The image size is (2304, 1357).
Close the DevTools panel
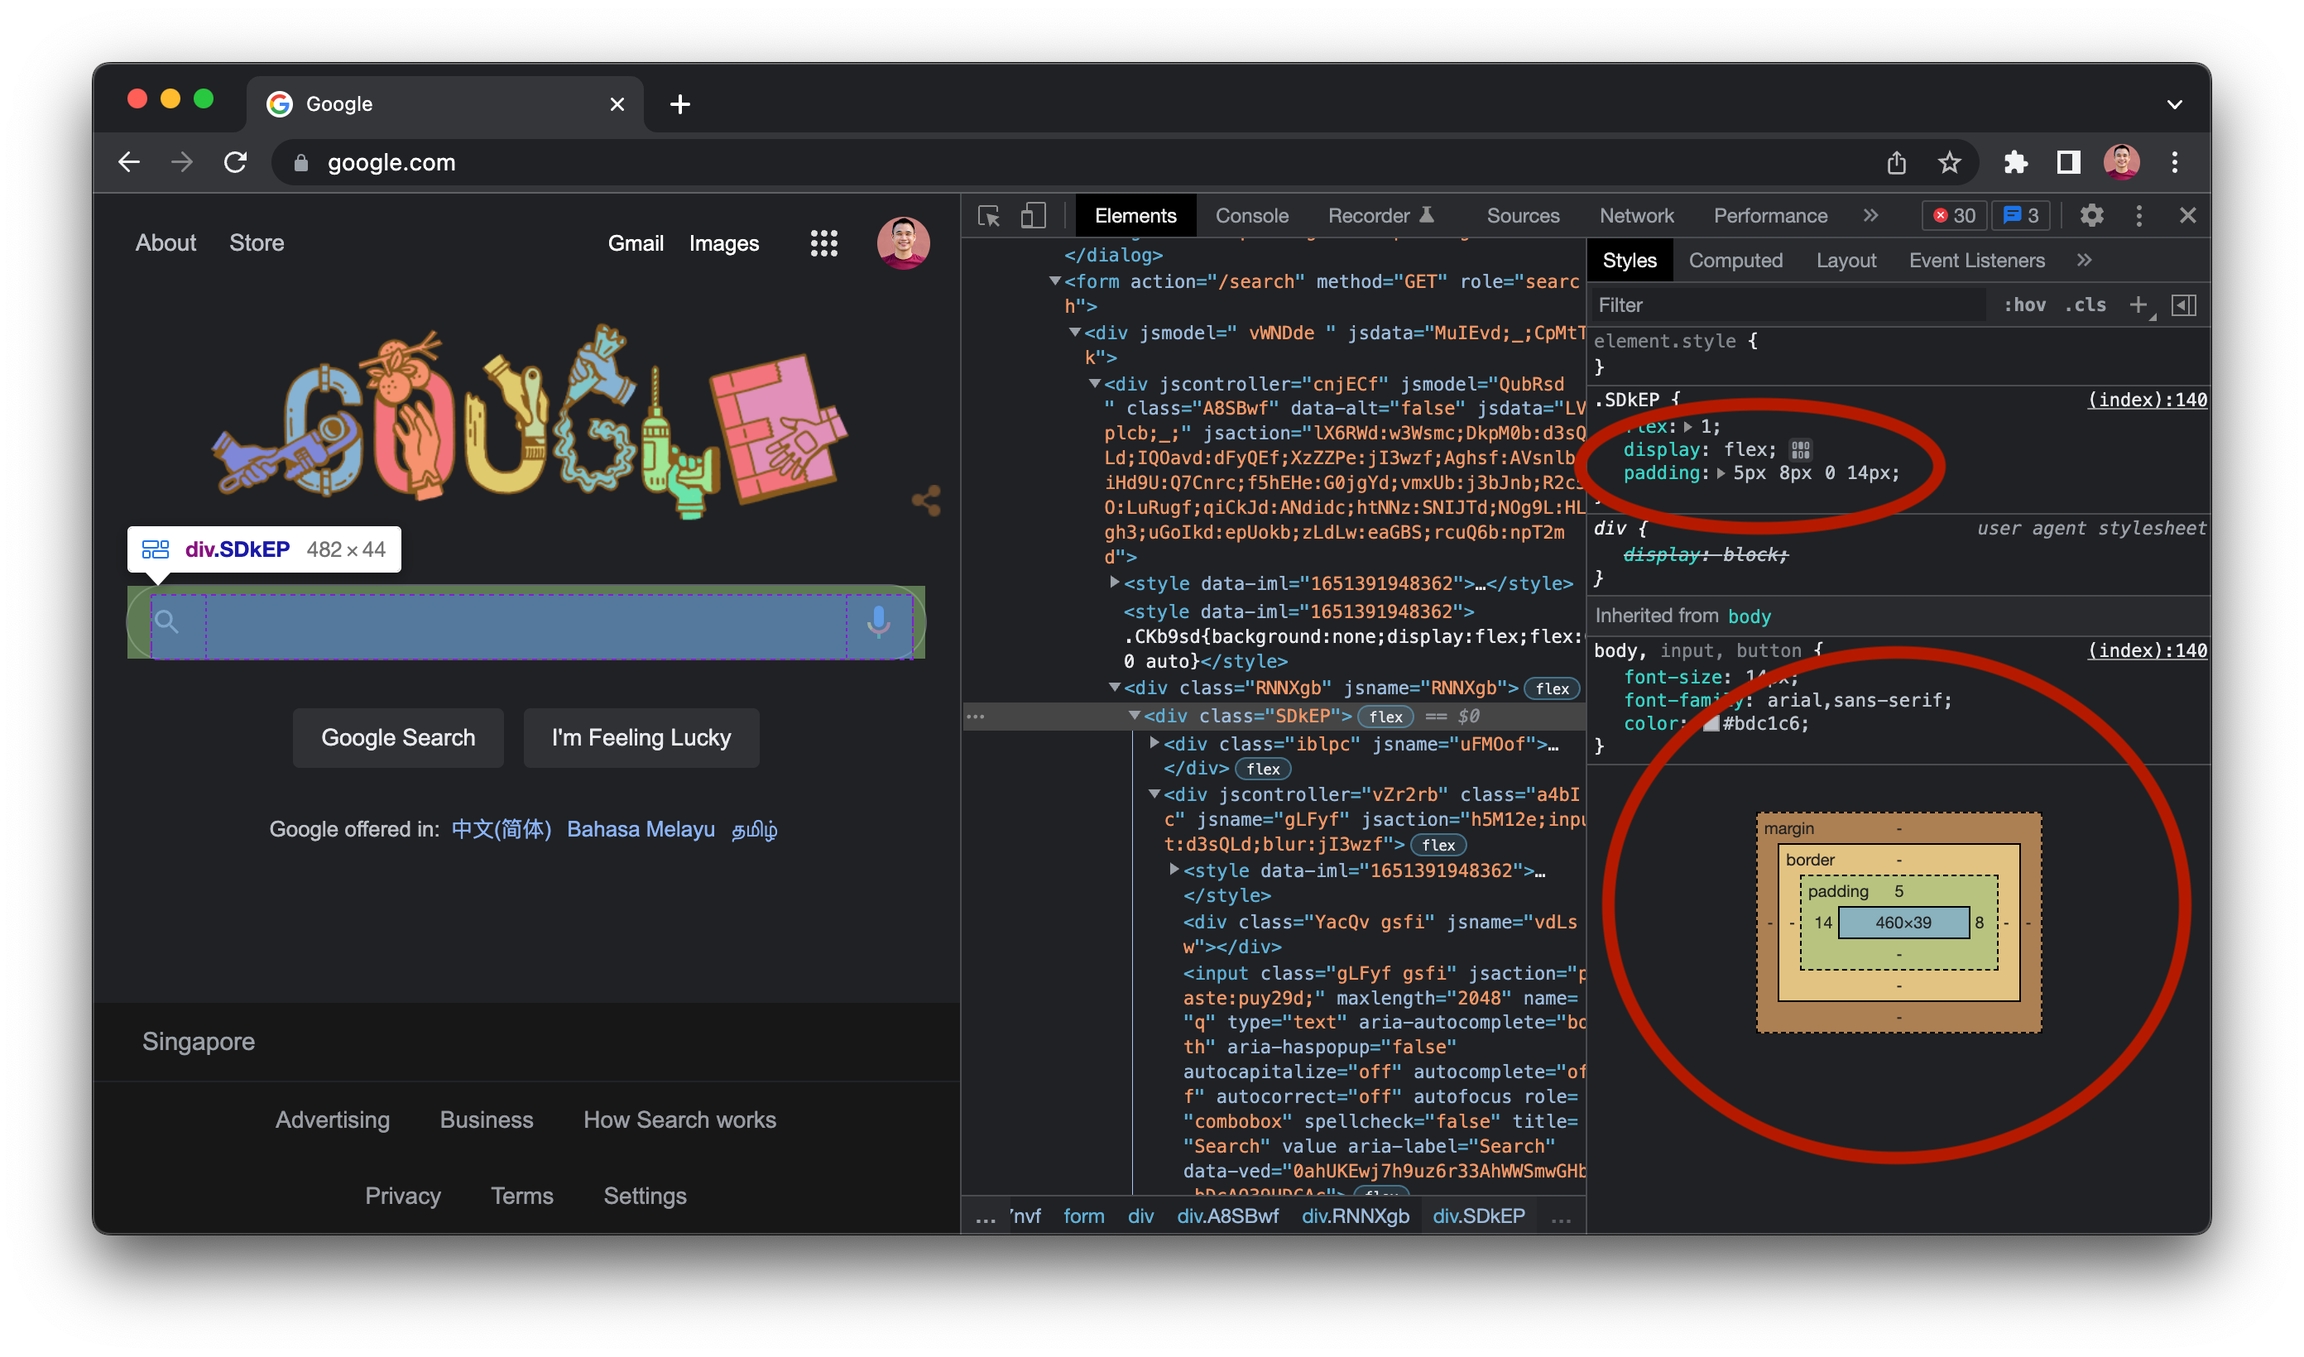coord(2187,216)
